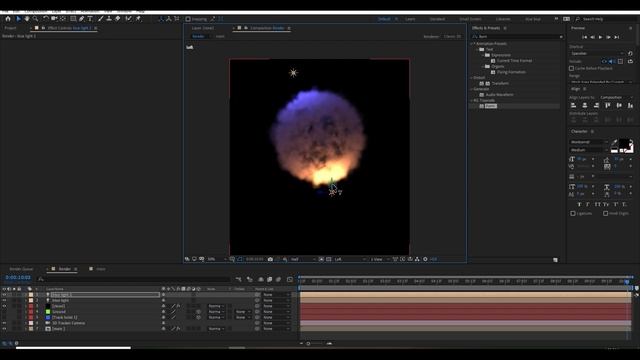Open Align Layers to Composition dropdown
640x360 pixels.
pos(616,98)
